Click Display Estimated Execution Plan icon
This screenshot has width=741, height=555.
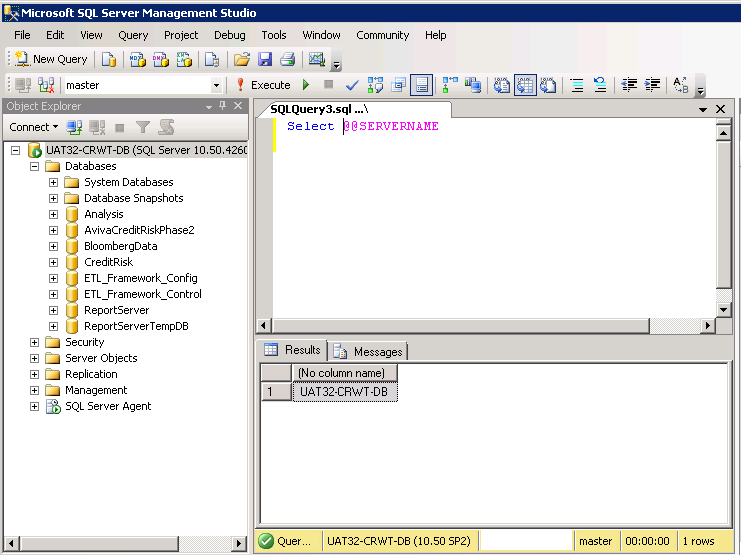(375, 85)
